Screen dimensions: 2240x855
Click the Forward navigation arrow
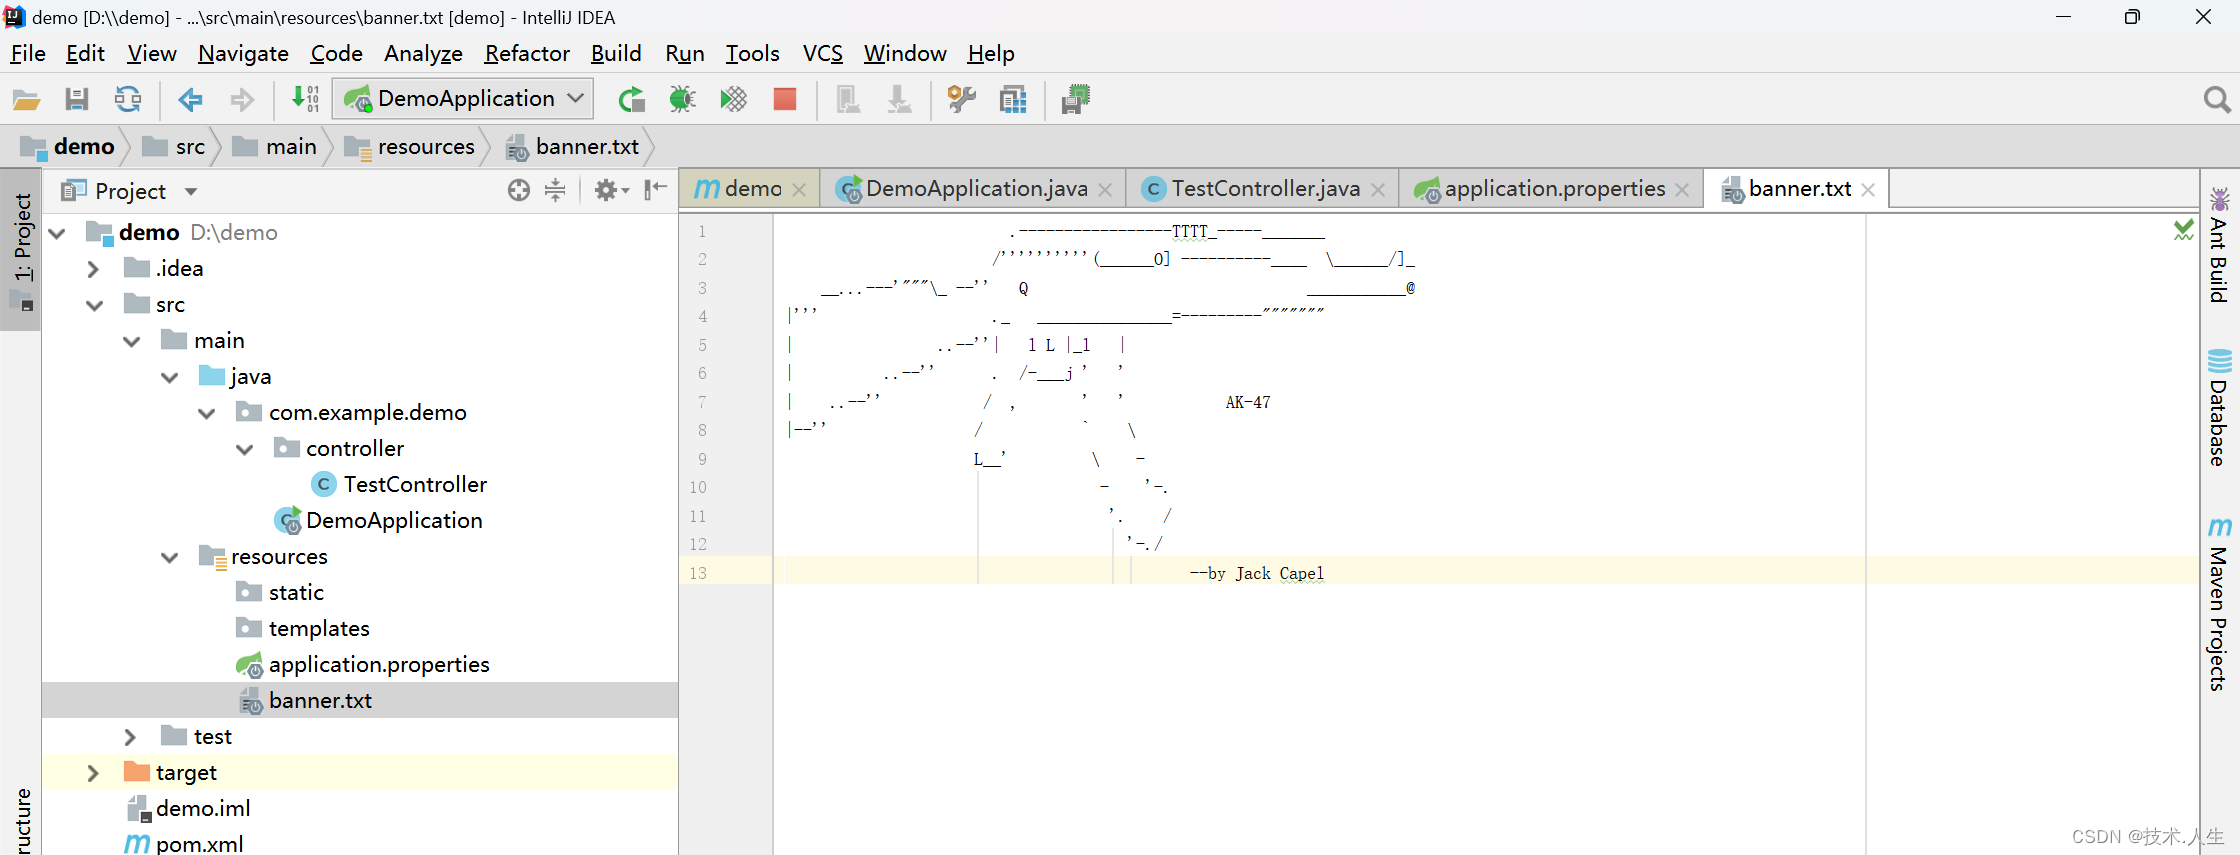click(242, 99)
